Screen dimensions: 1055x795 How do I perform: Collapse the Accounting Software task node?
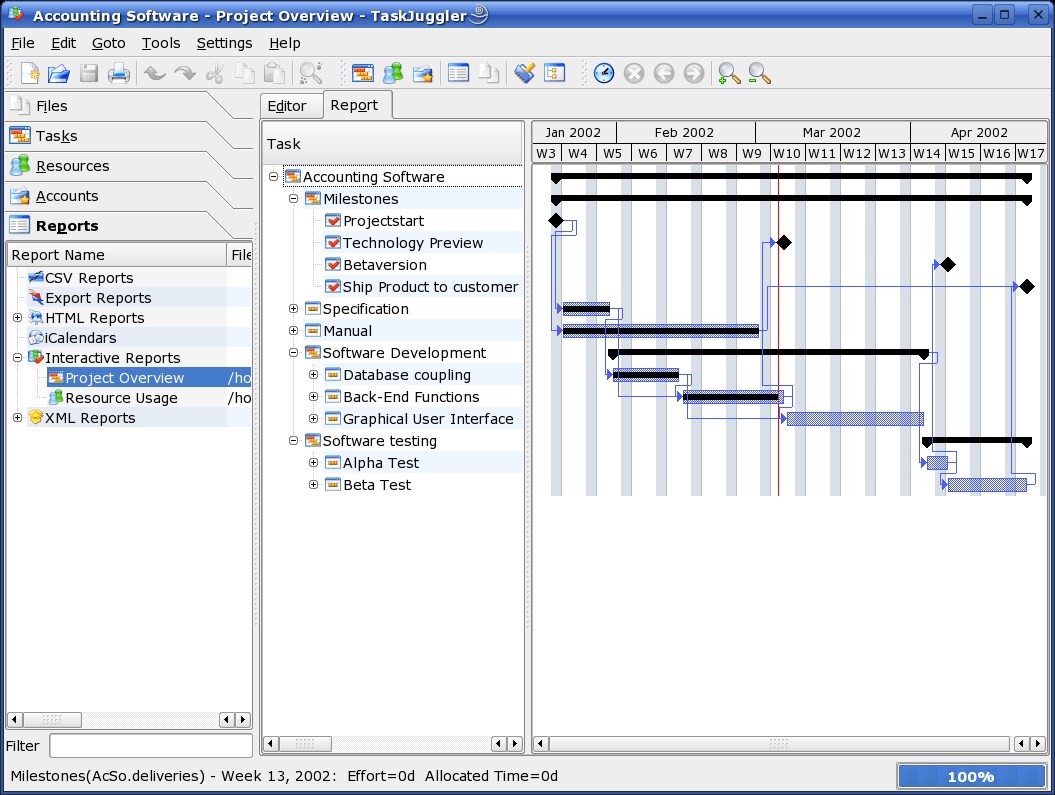(x=273, y=176)
